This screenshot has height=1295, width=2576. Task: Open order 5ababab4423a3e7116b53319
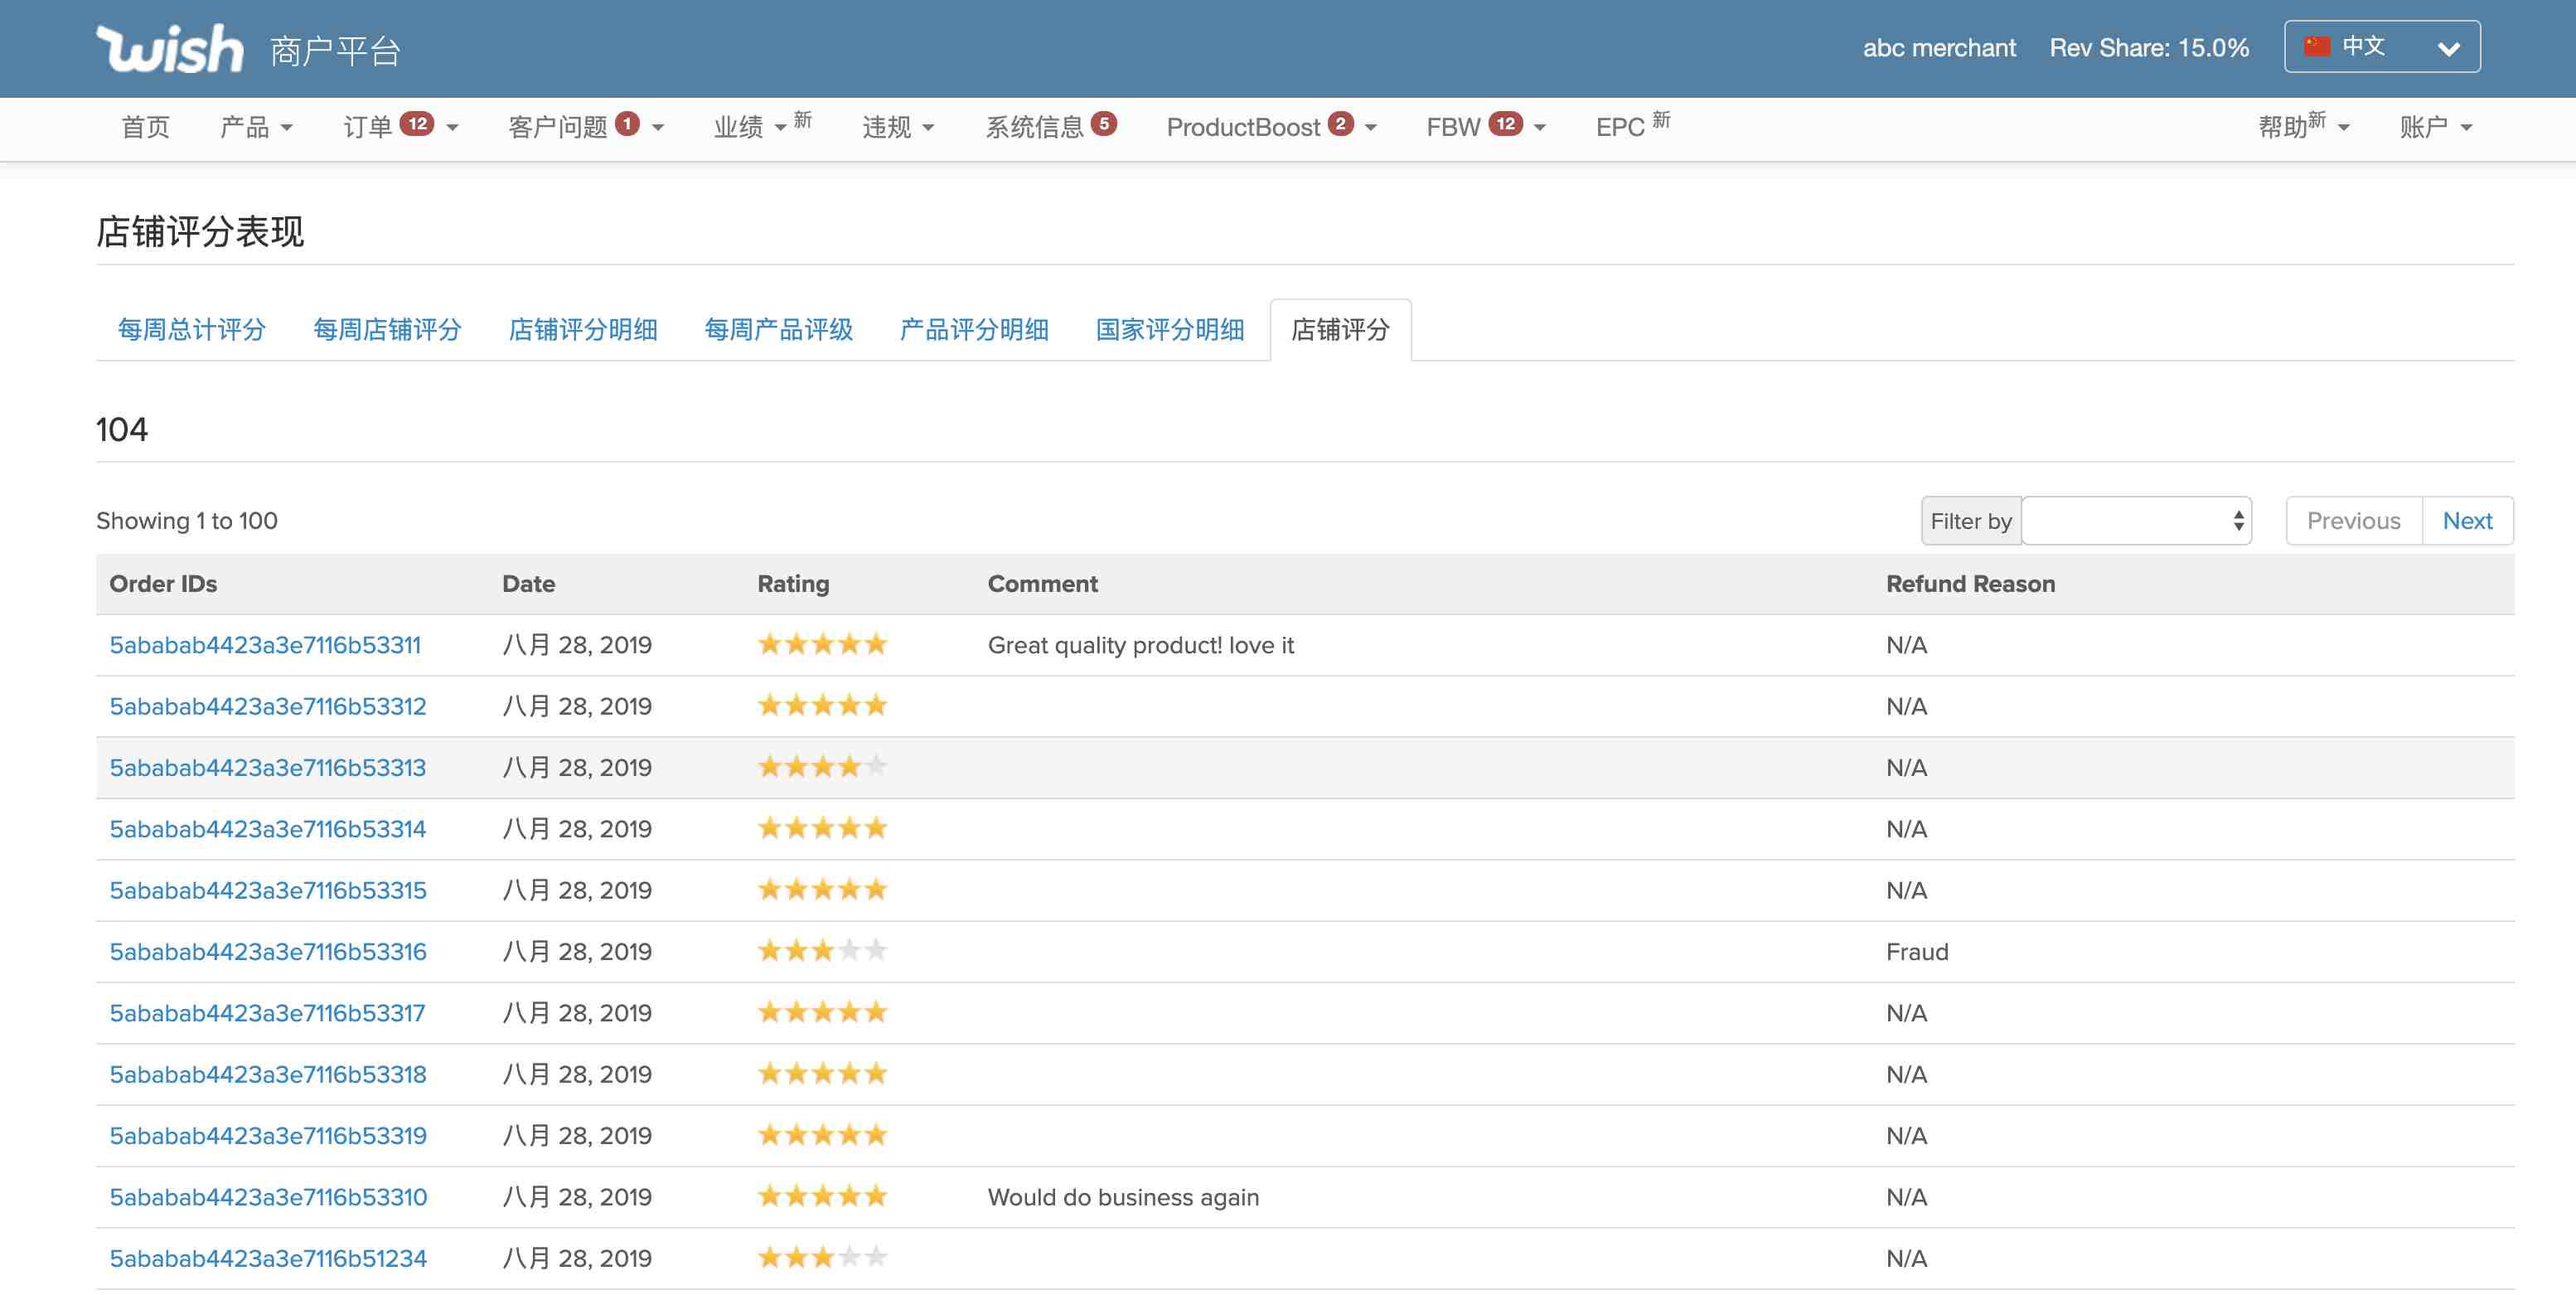[268, 1135]
